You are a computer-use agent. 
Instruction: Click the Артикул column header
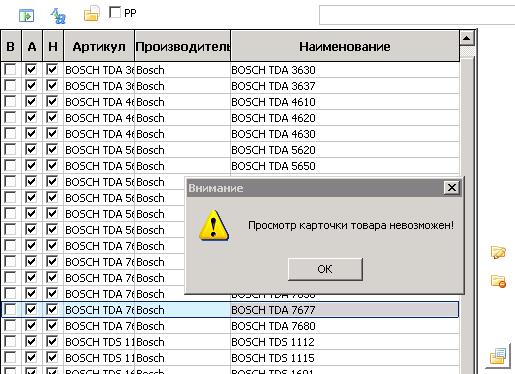99,46
